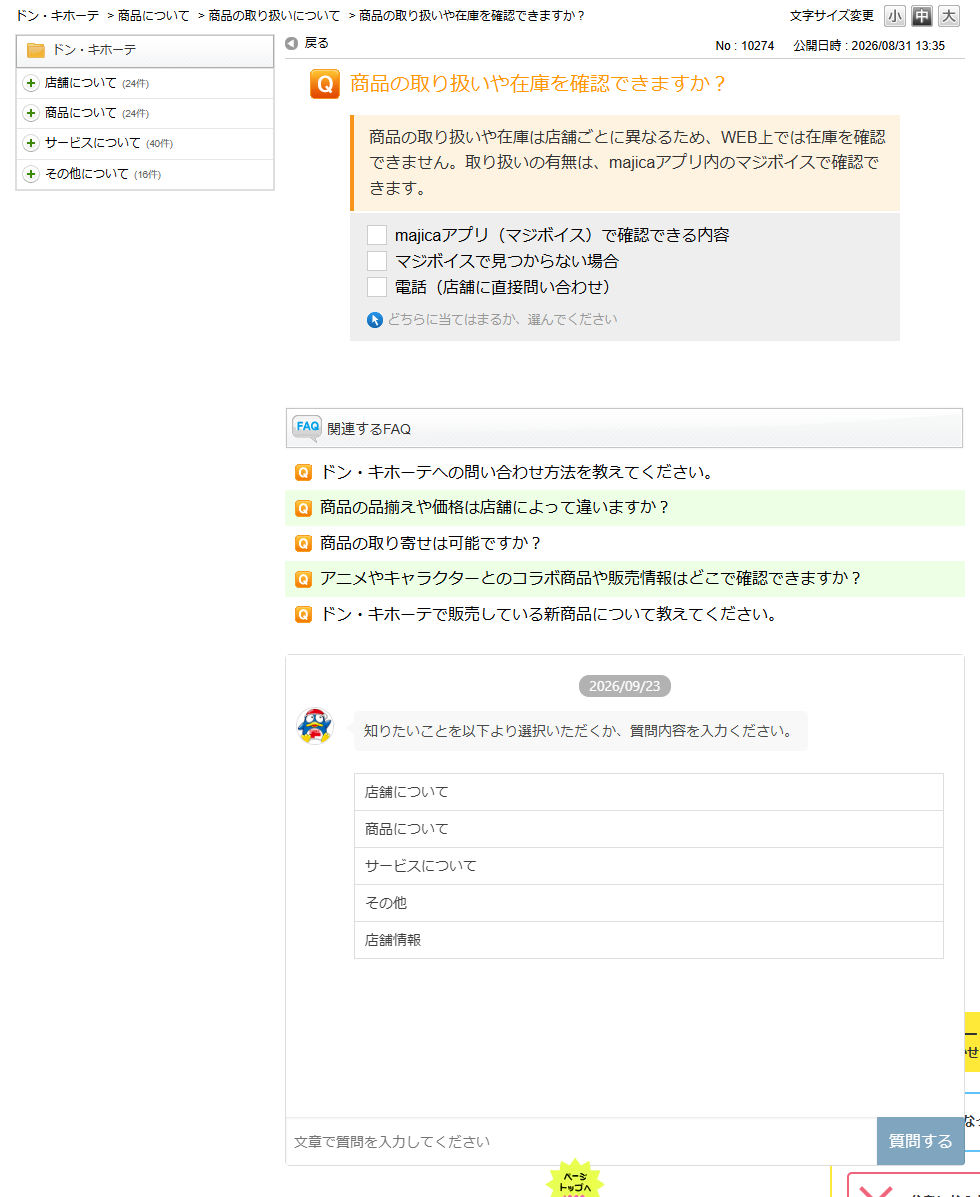This screenshot has width=980, height=1197.
Task: Click the blue cursor icon beside どちらに当てはまるか
Action: click(374, 320)
